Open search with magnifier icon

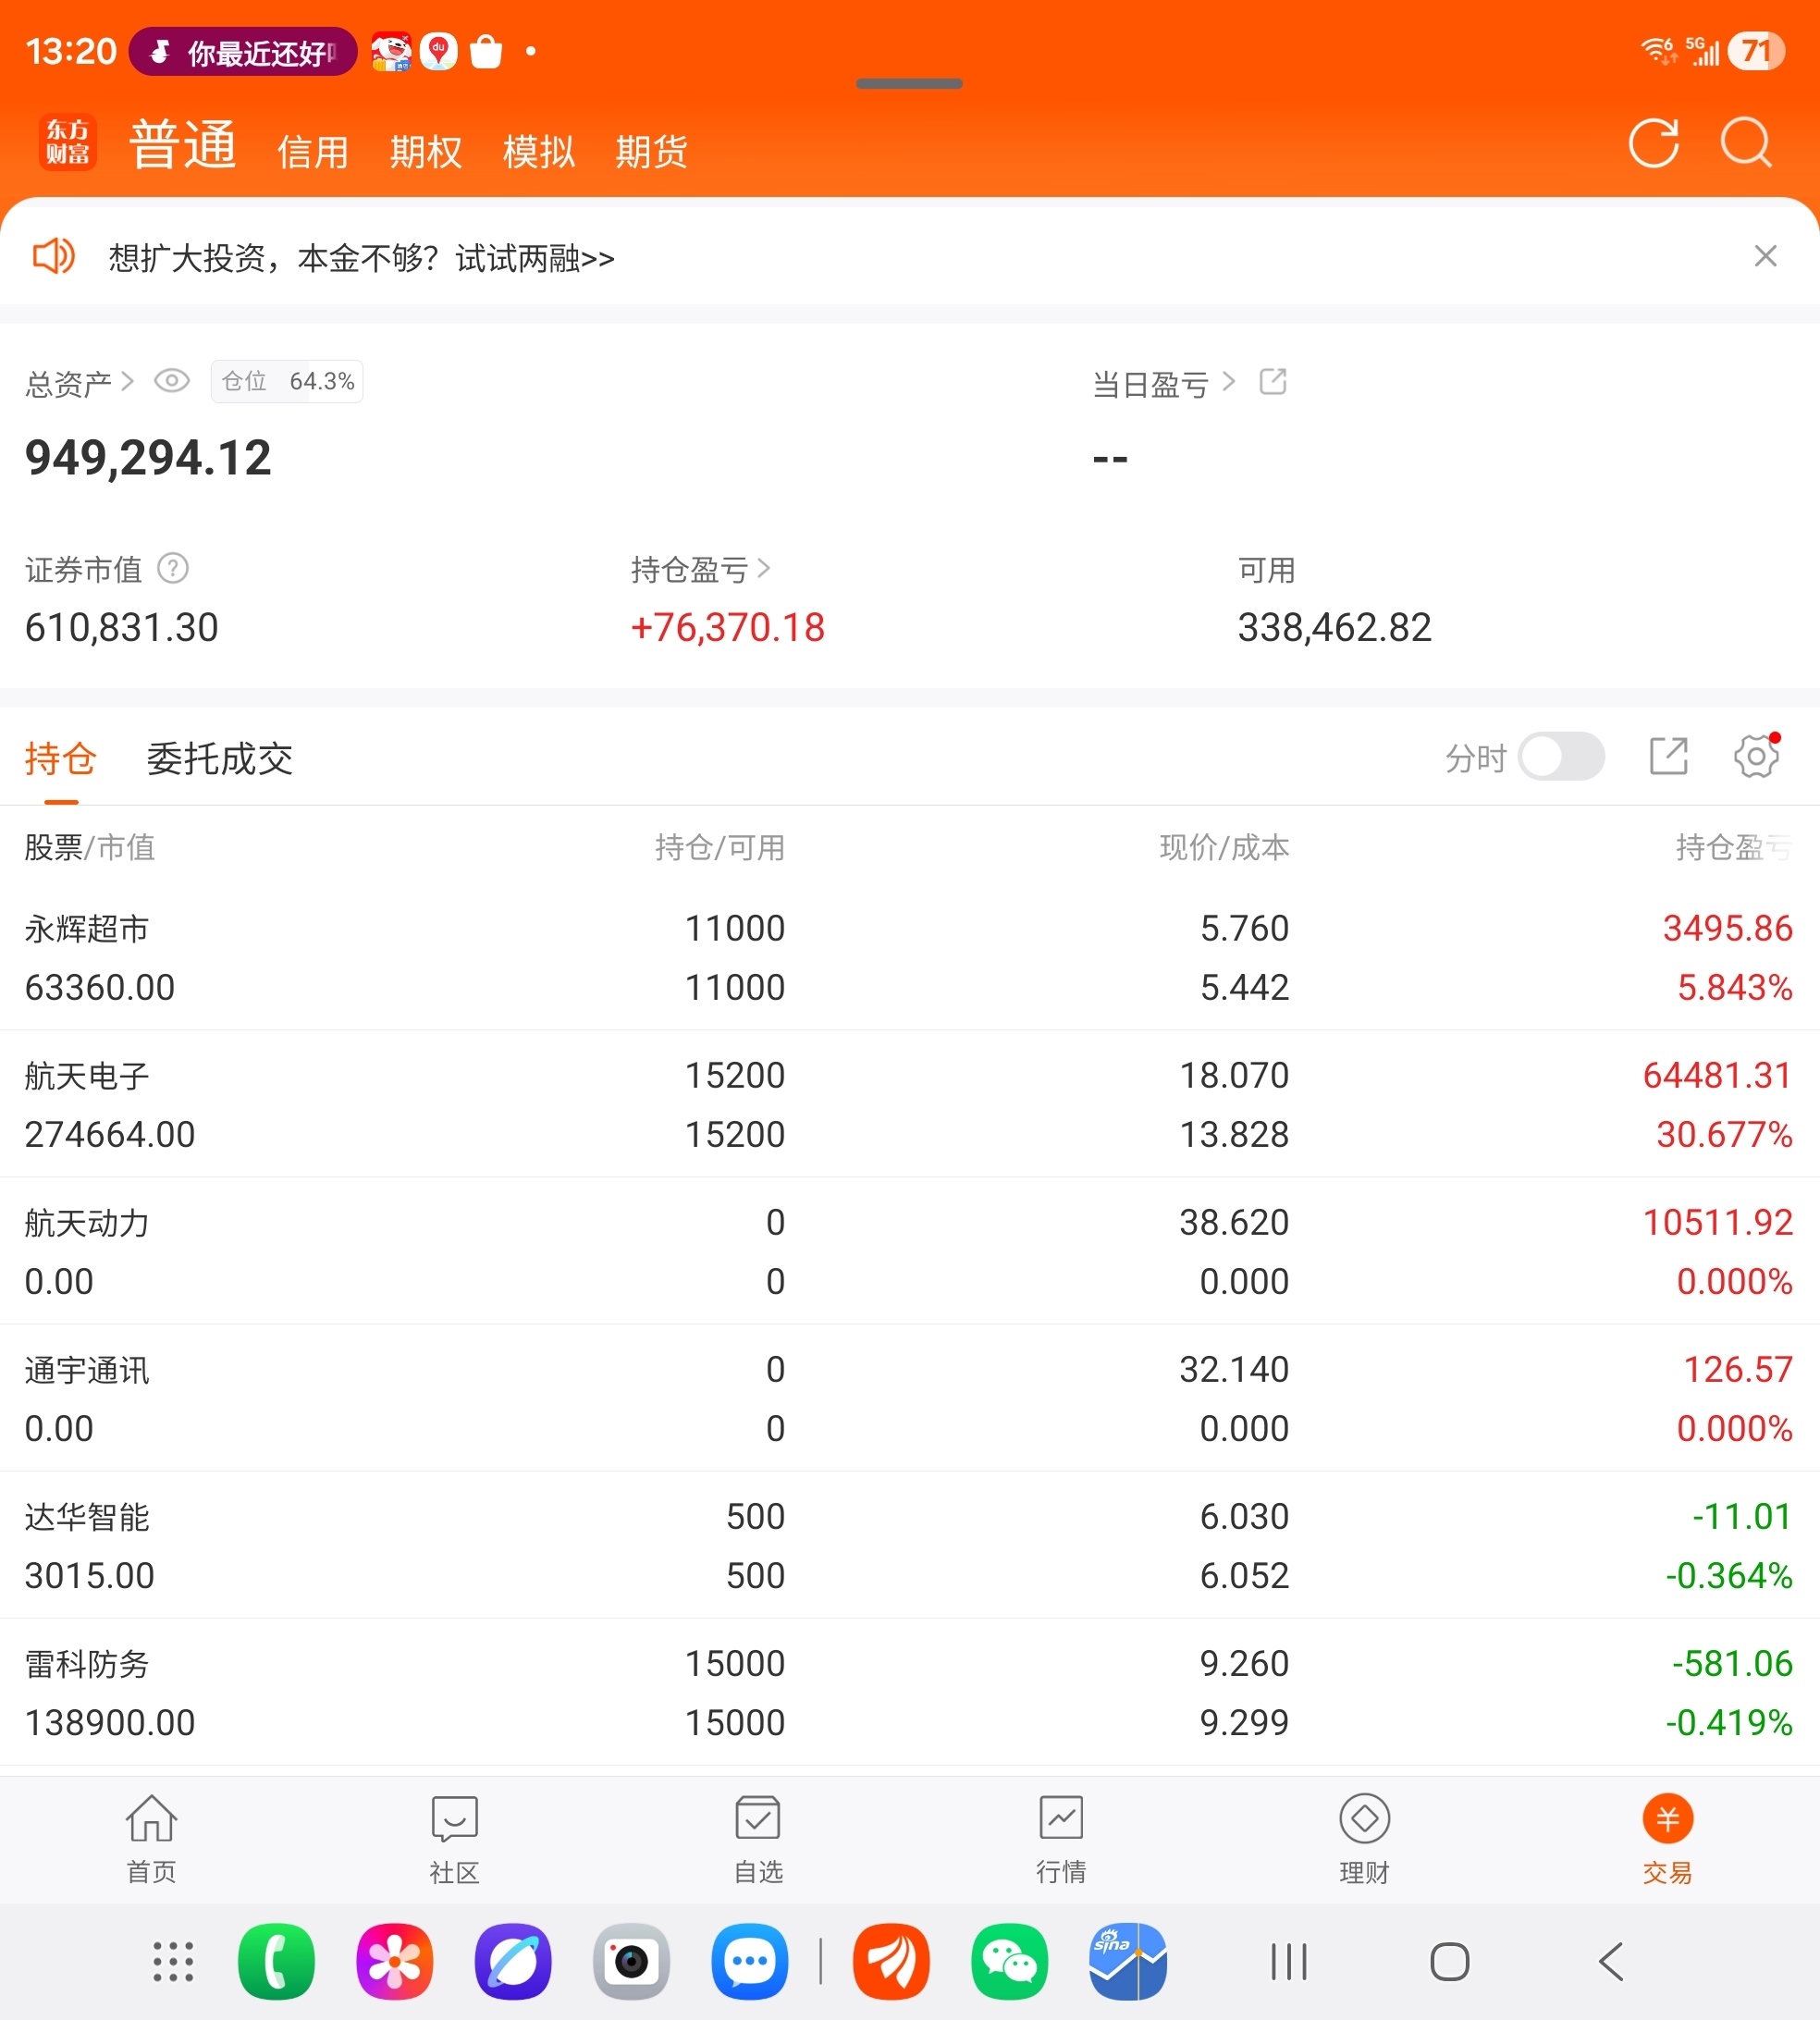1745,144
